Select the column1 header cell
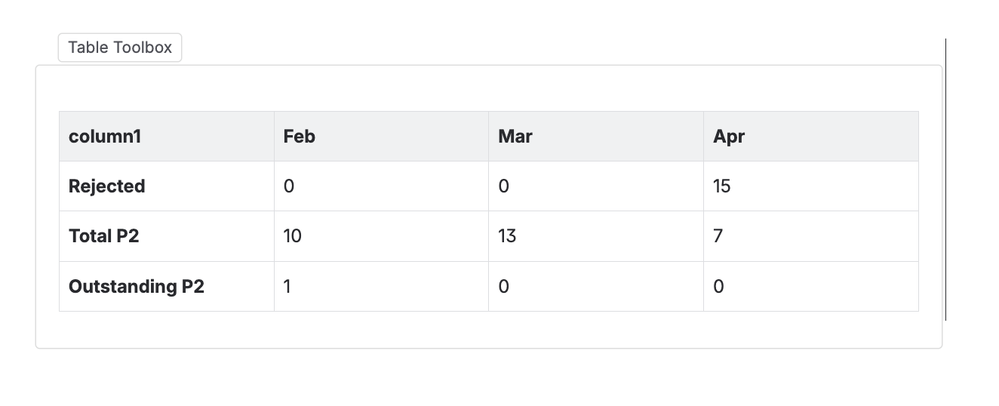999x406 pixels. coord(167,136)
